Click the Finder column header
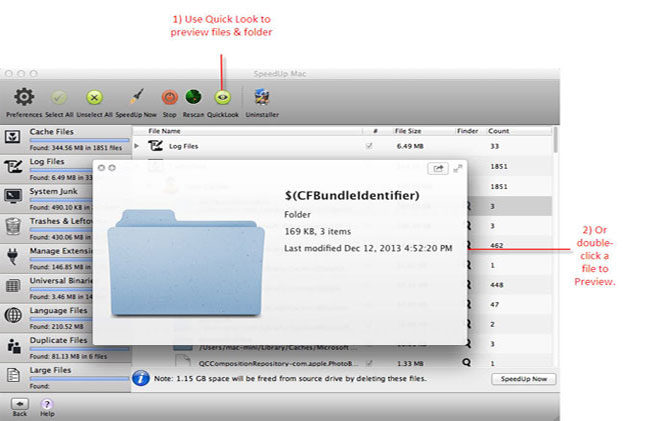This screenshot has width=645, height=421. click(468, 131)
